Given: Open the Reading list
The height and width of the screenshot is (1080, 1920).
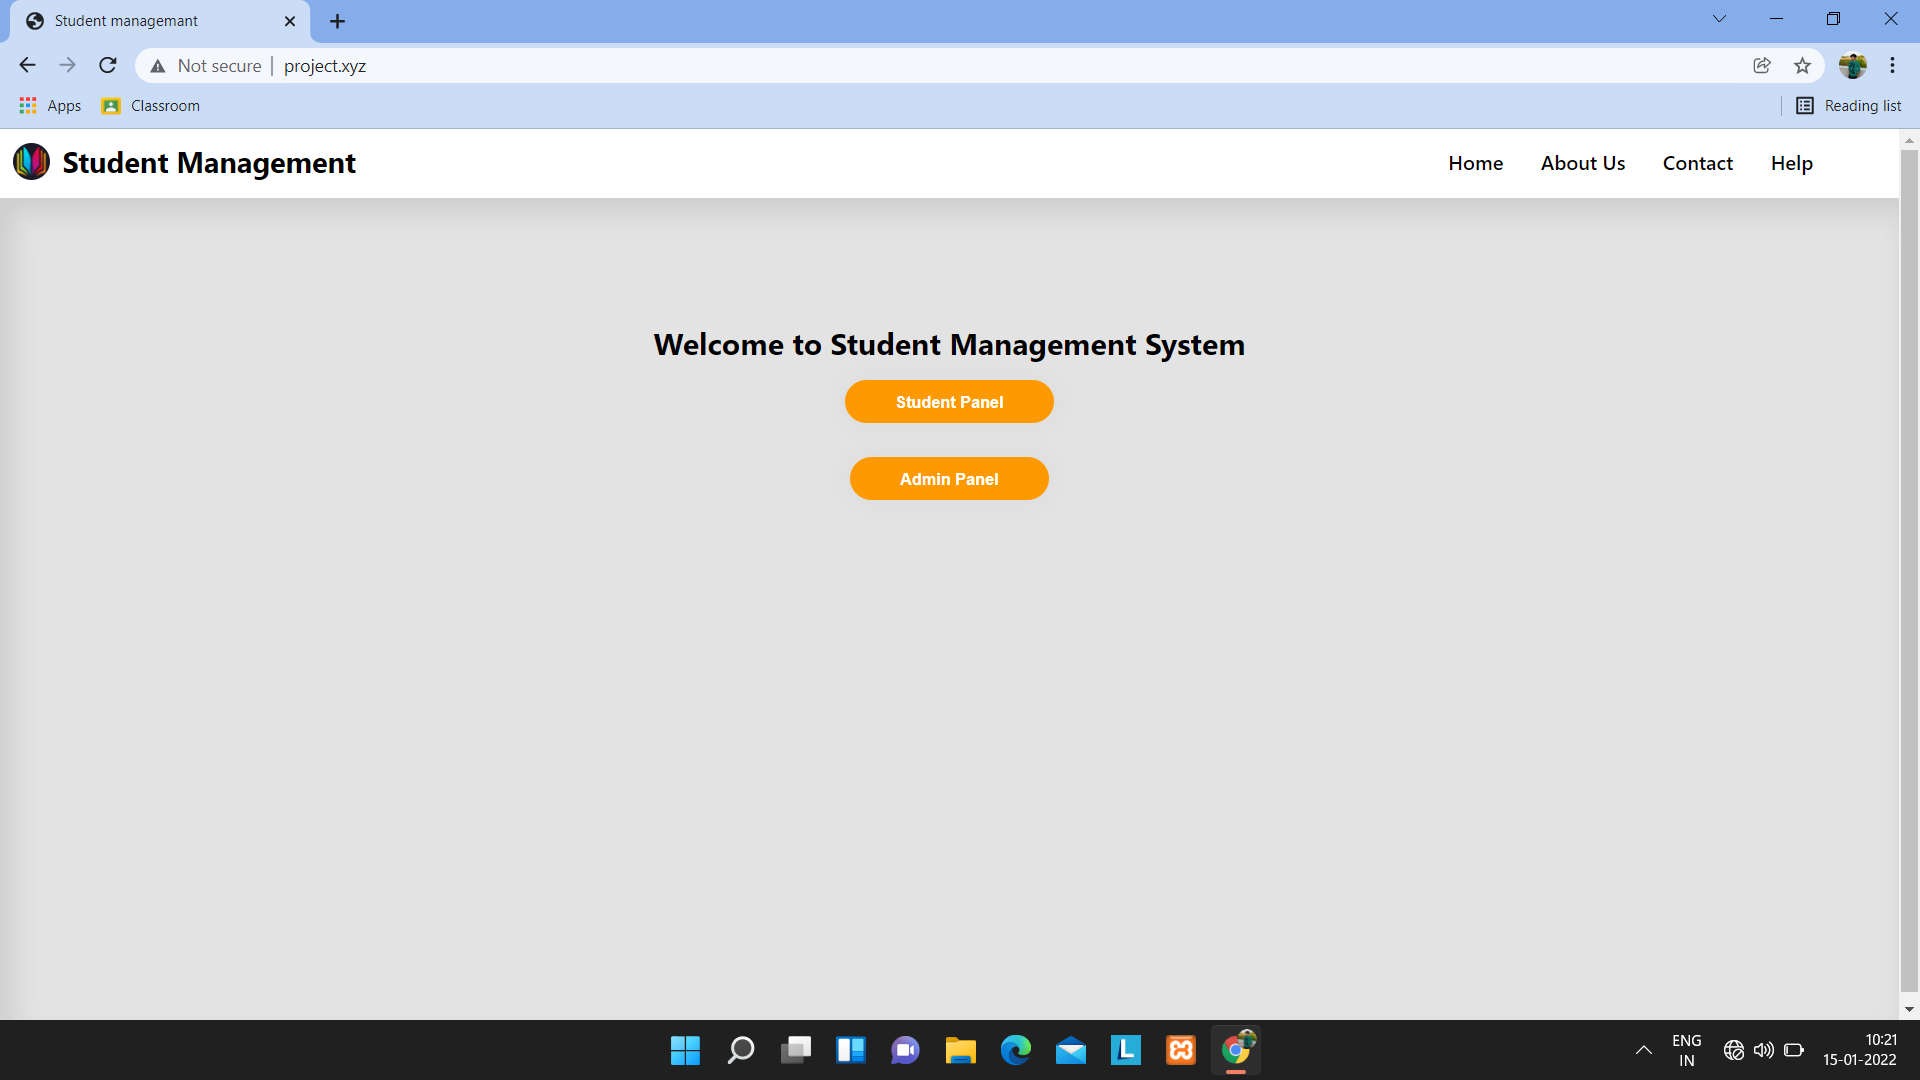Looking at the screenshot, I should point(1848,105).
